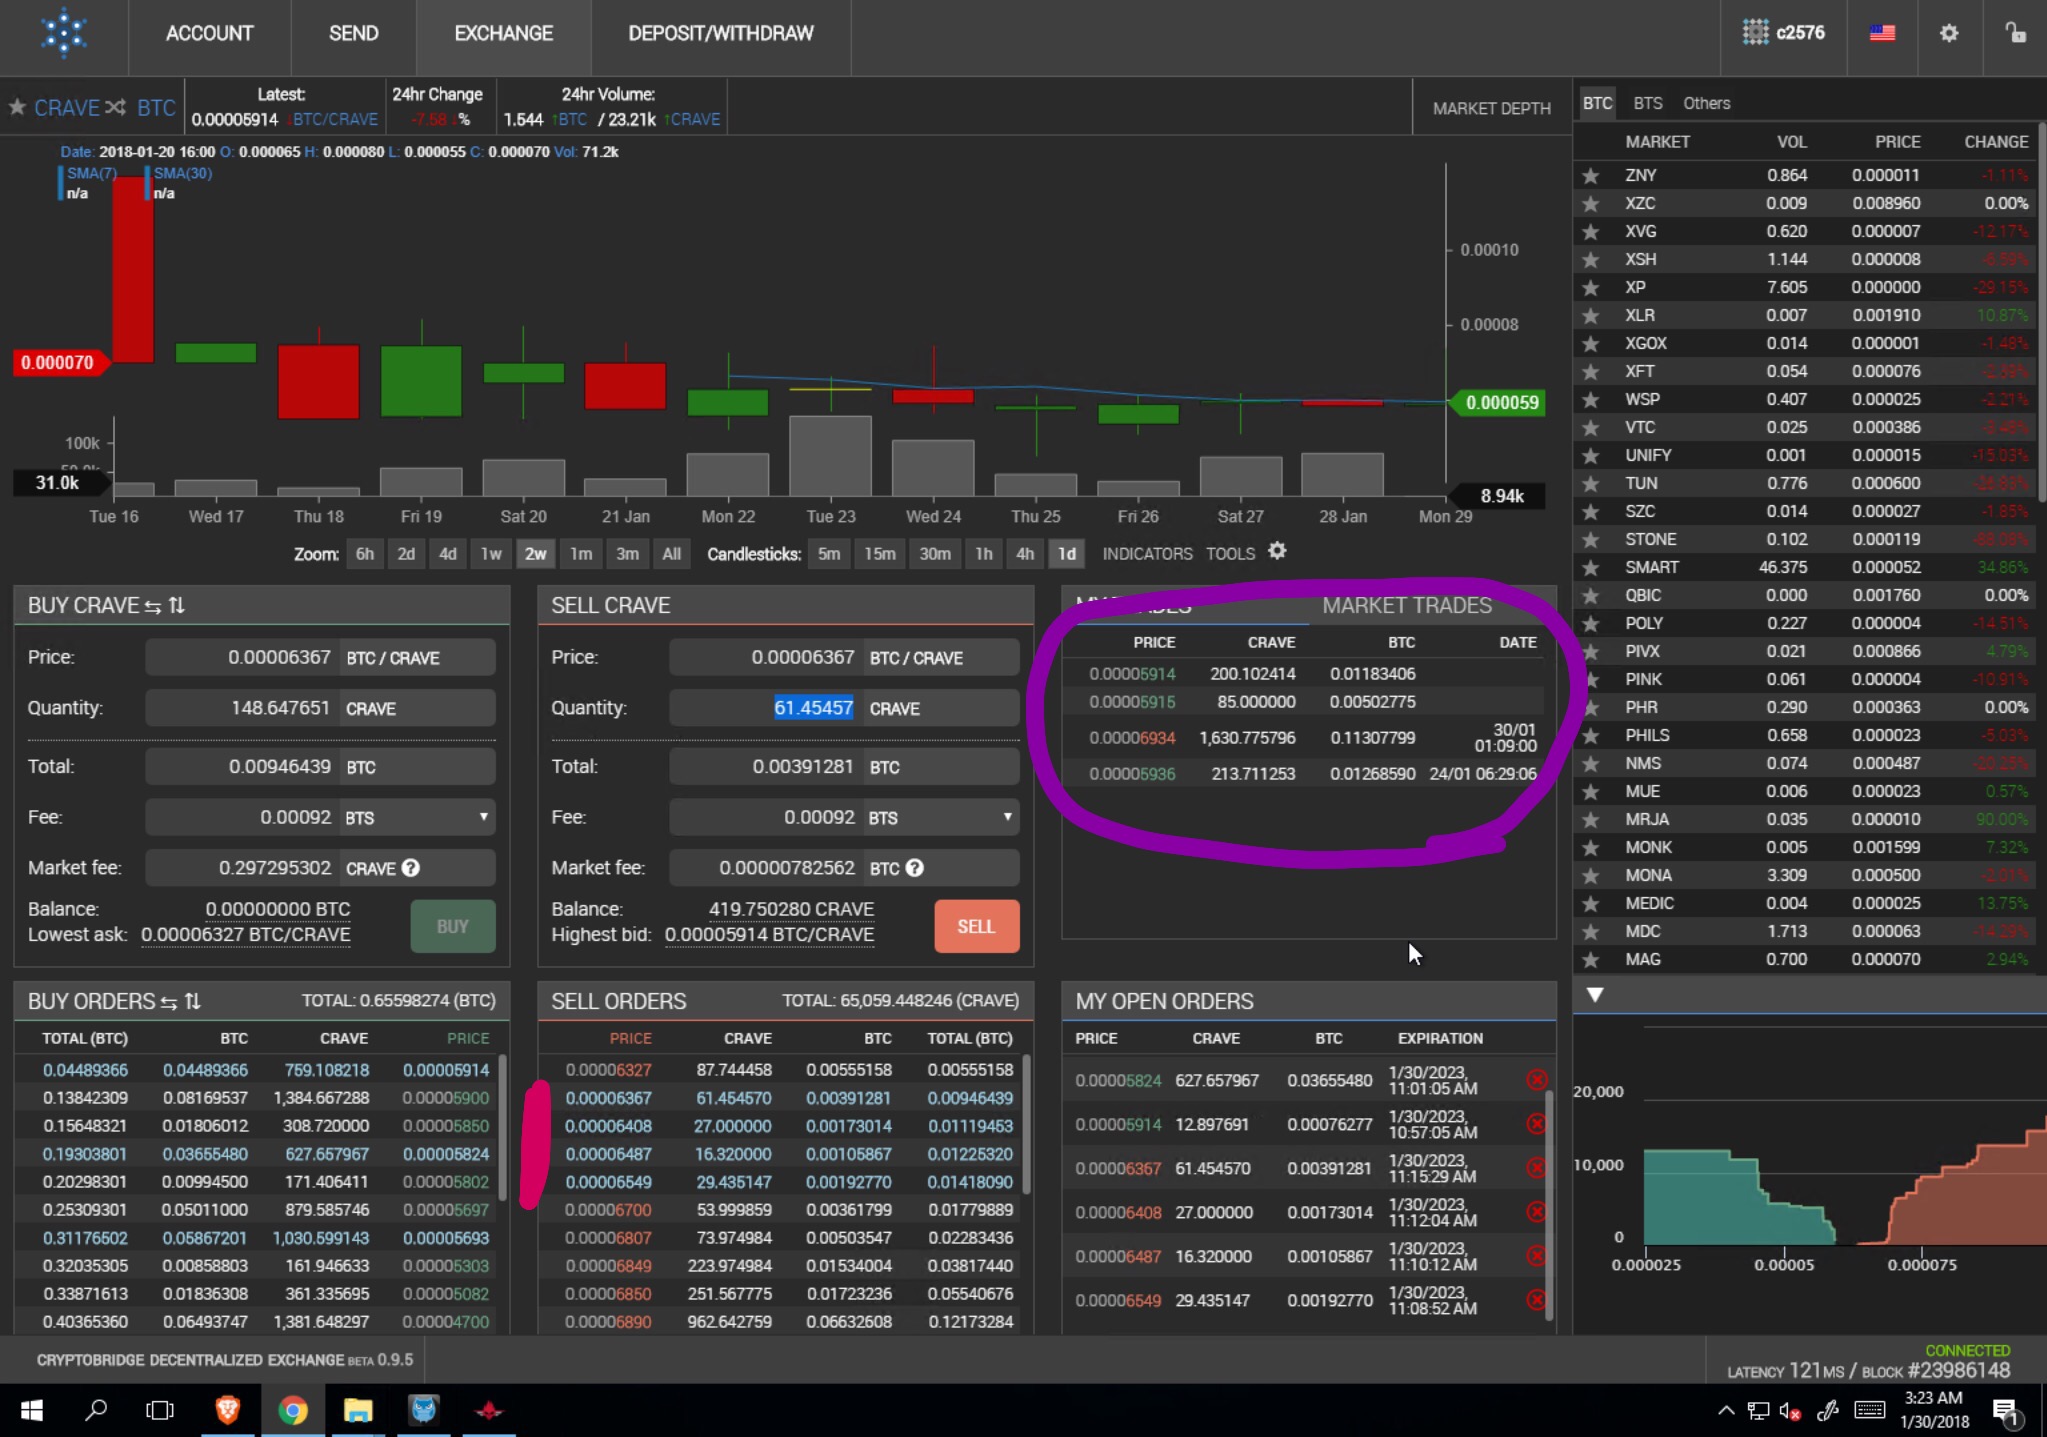This screenshot has width=2047, height=1437.
Task: Select the 1d candlestick interval
Action: tap(1067, 553)
